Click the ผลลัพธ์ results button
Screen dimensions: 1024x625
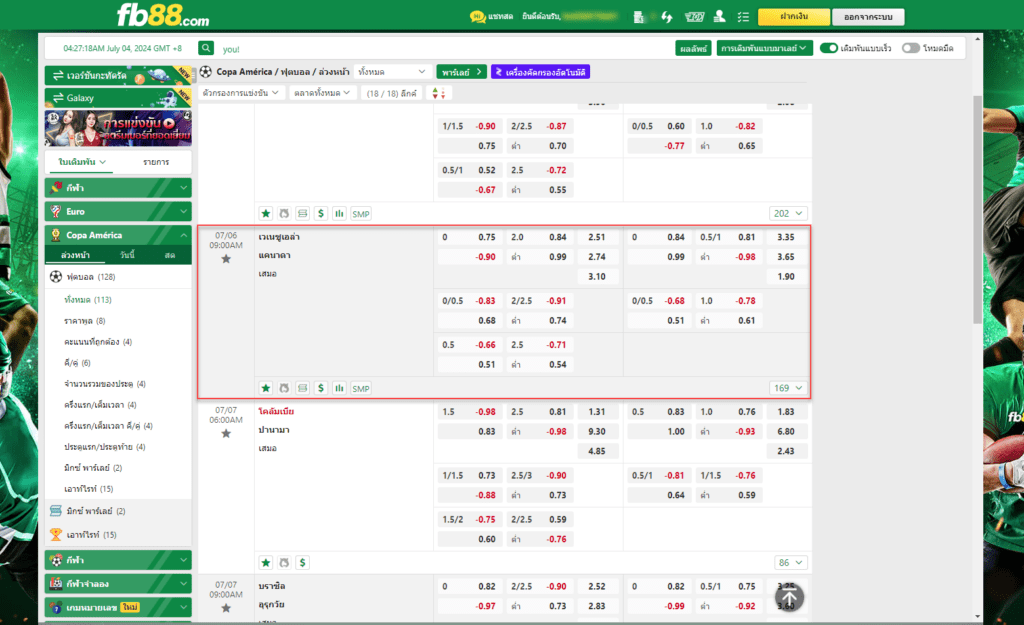(694, 48)
